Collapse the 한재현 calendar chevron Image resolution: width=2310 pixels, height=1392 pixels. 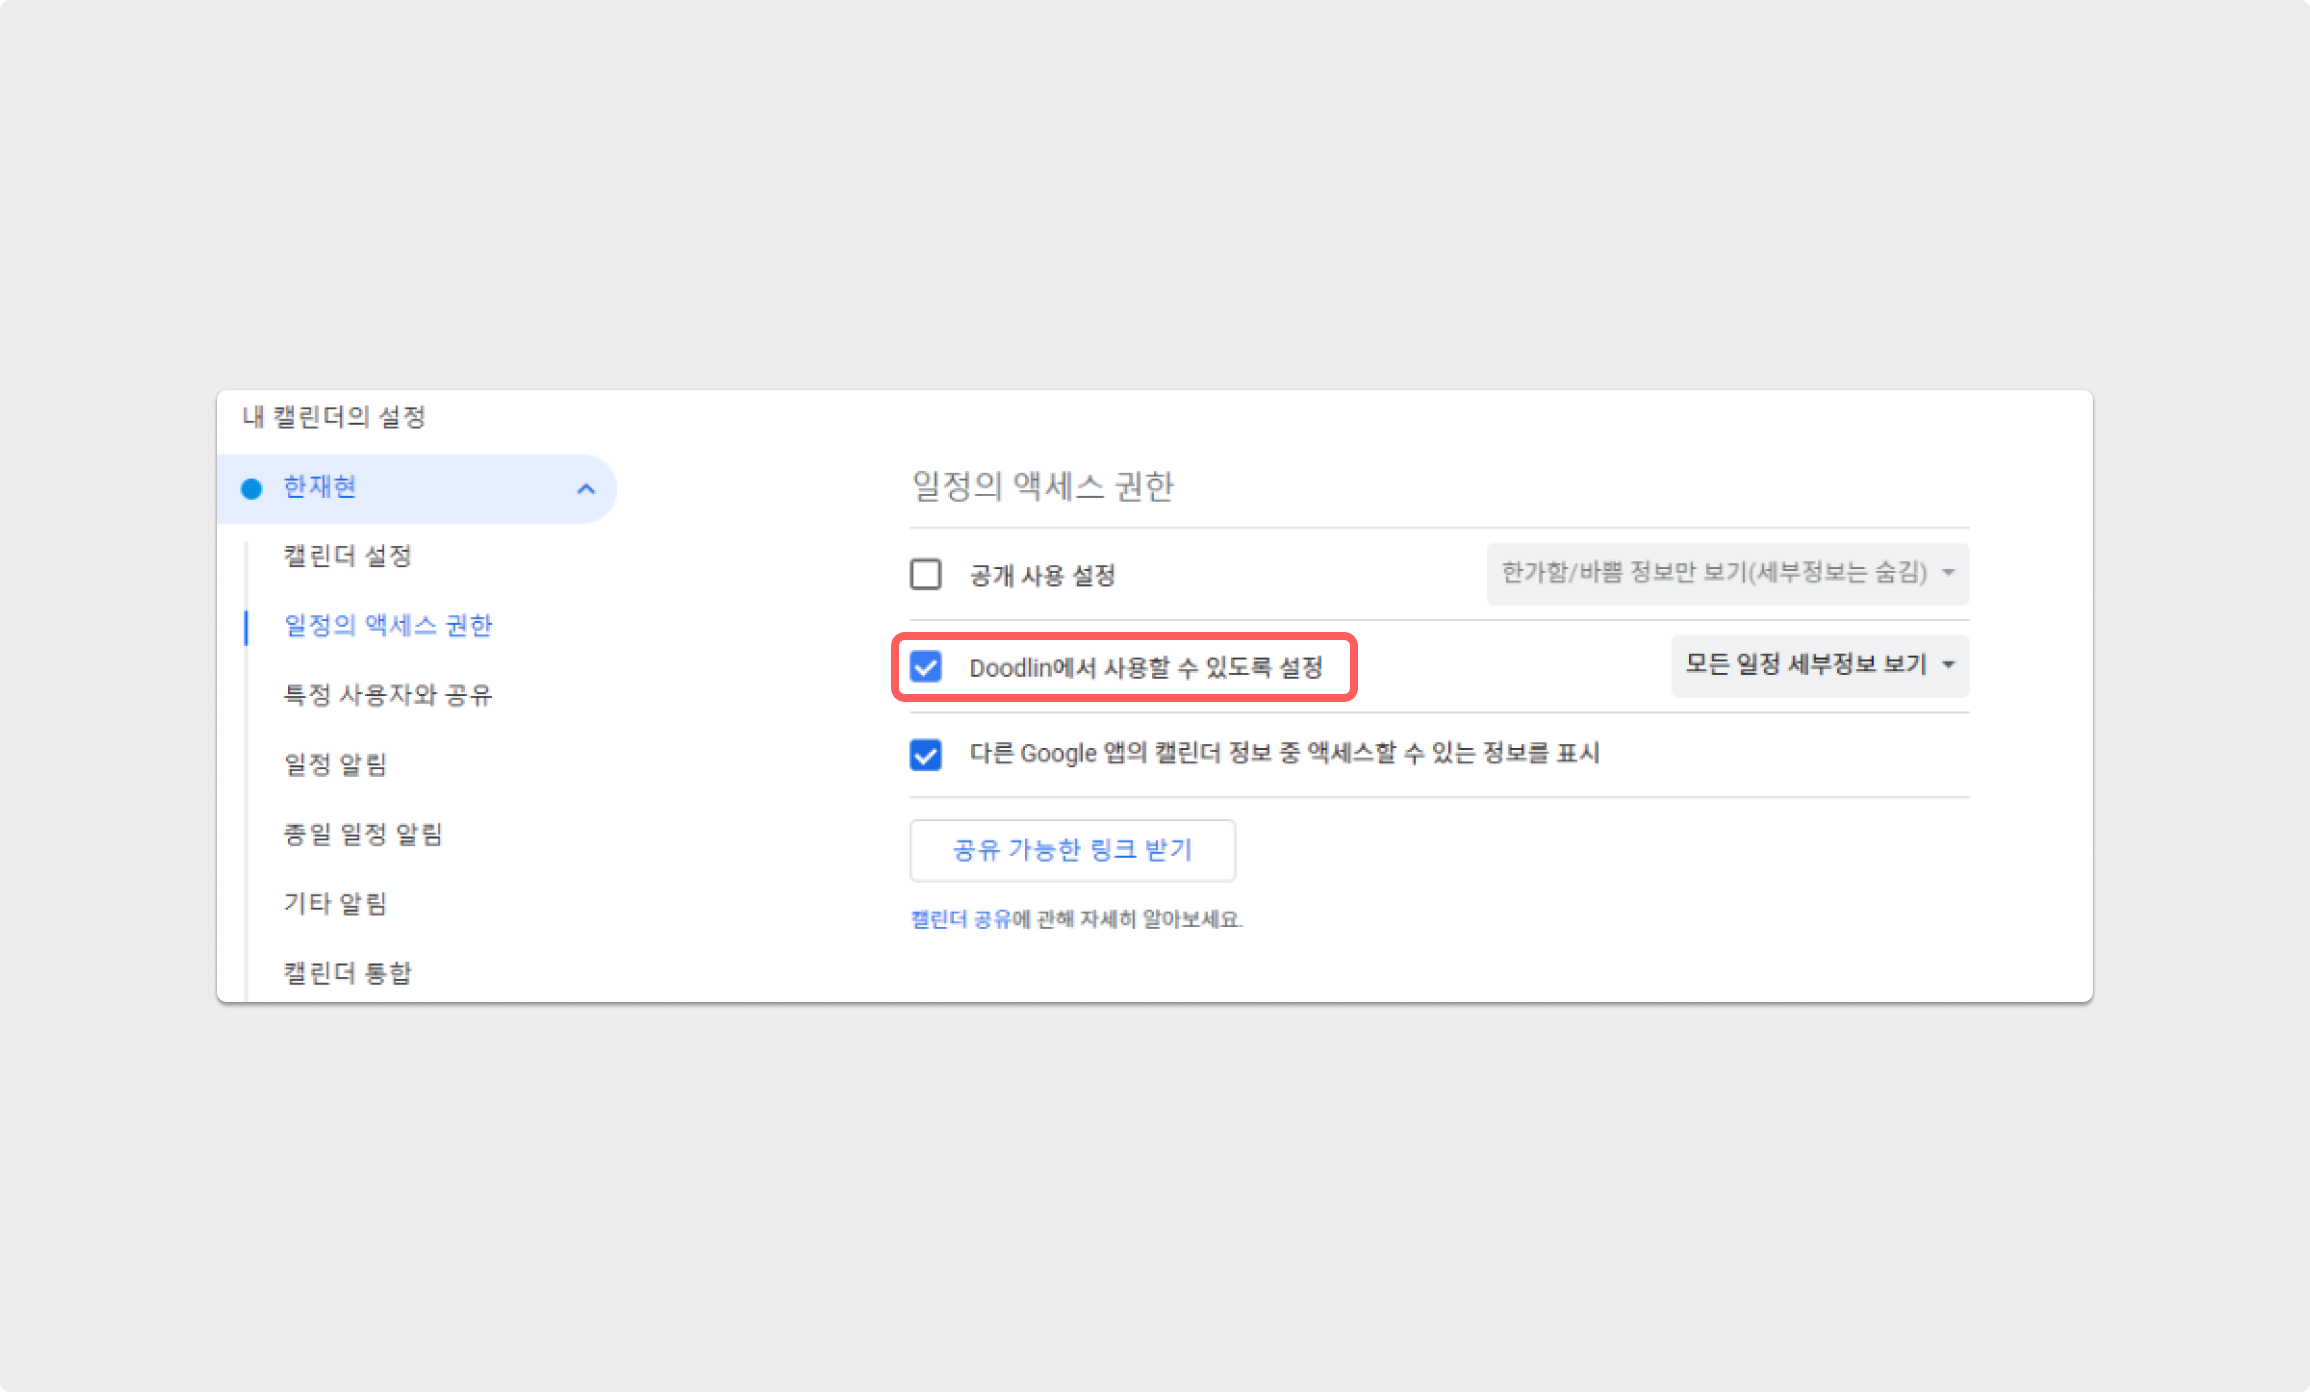click(x=586, y=489)
